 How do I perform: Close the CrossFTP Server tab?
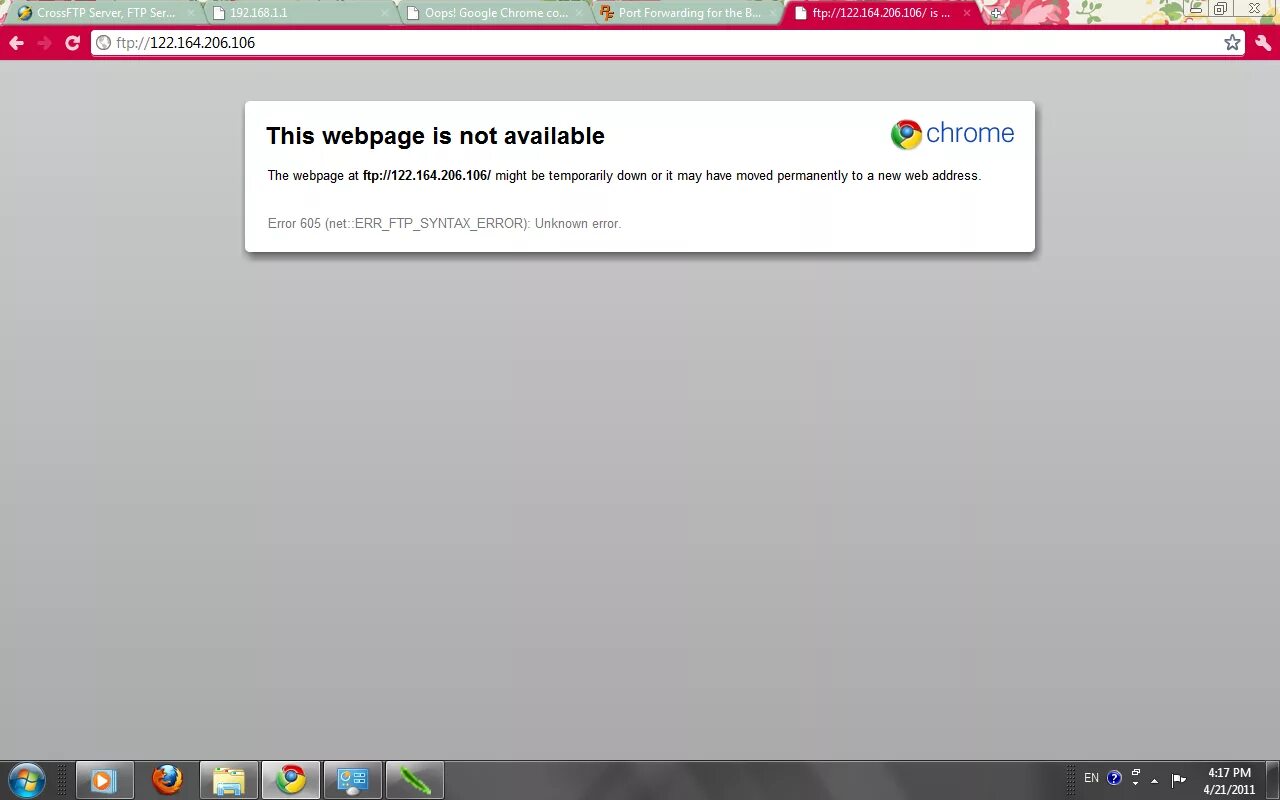[x=191, y=13]
